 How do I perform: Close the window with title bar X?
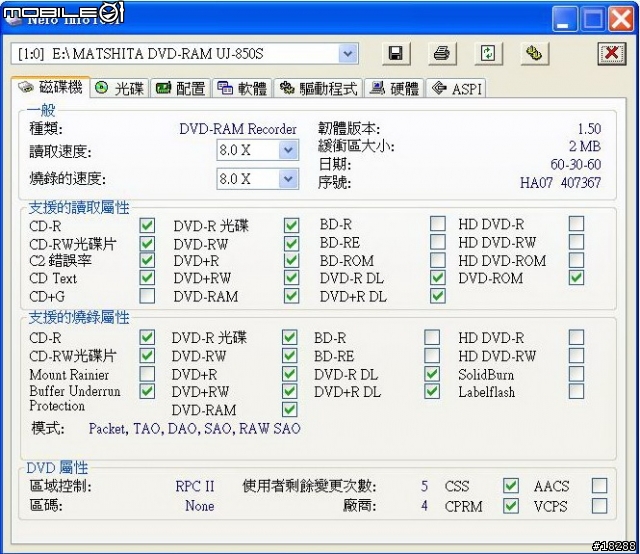[x=621, y=19]
